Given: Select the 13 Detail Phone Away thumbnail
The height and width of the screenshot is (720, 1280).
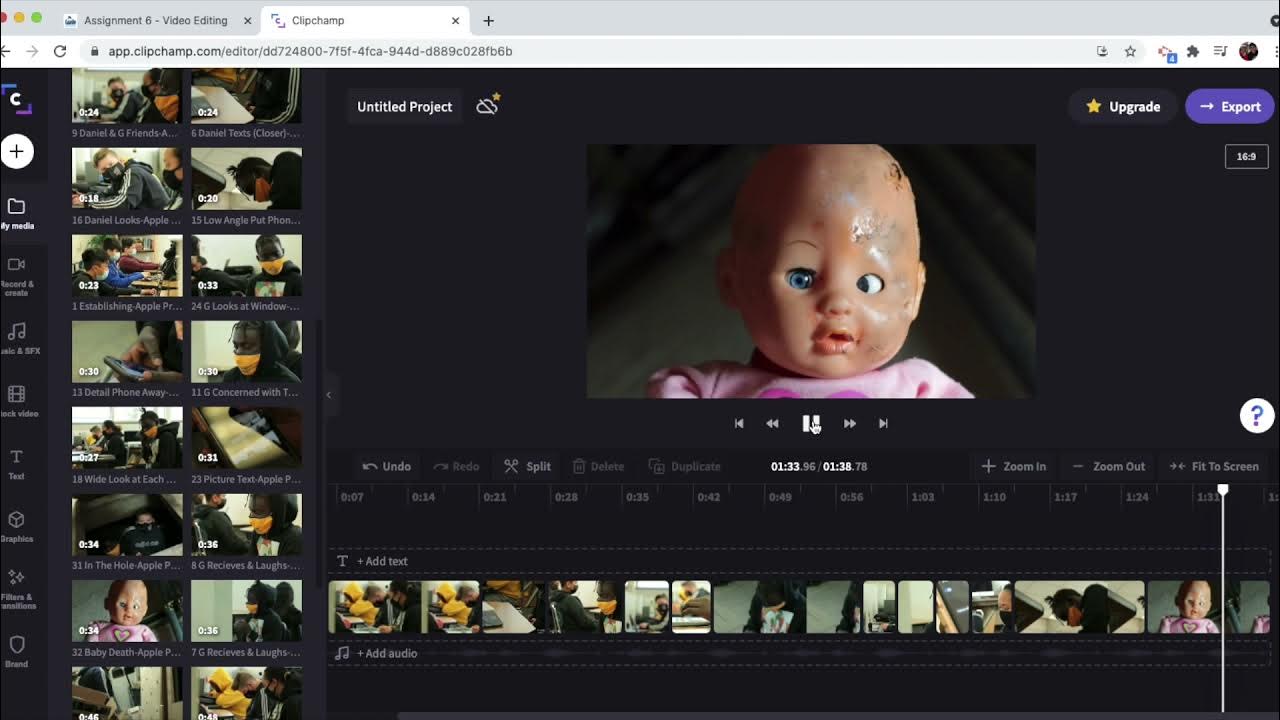Looking at the screenshot, I should point(127,351).
